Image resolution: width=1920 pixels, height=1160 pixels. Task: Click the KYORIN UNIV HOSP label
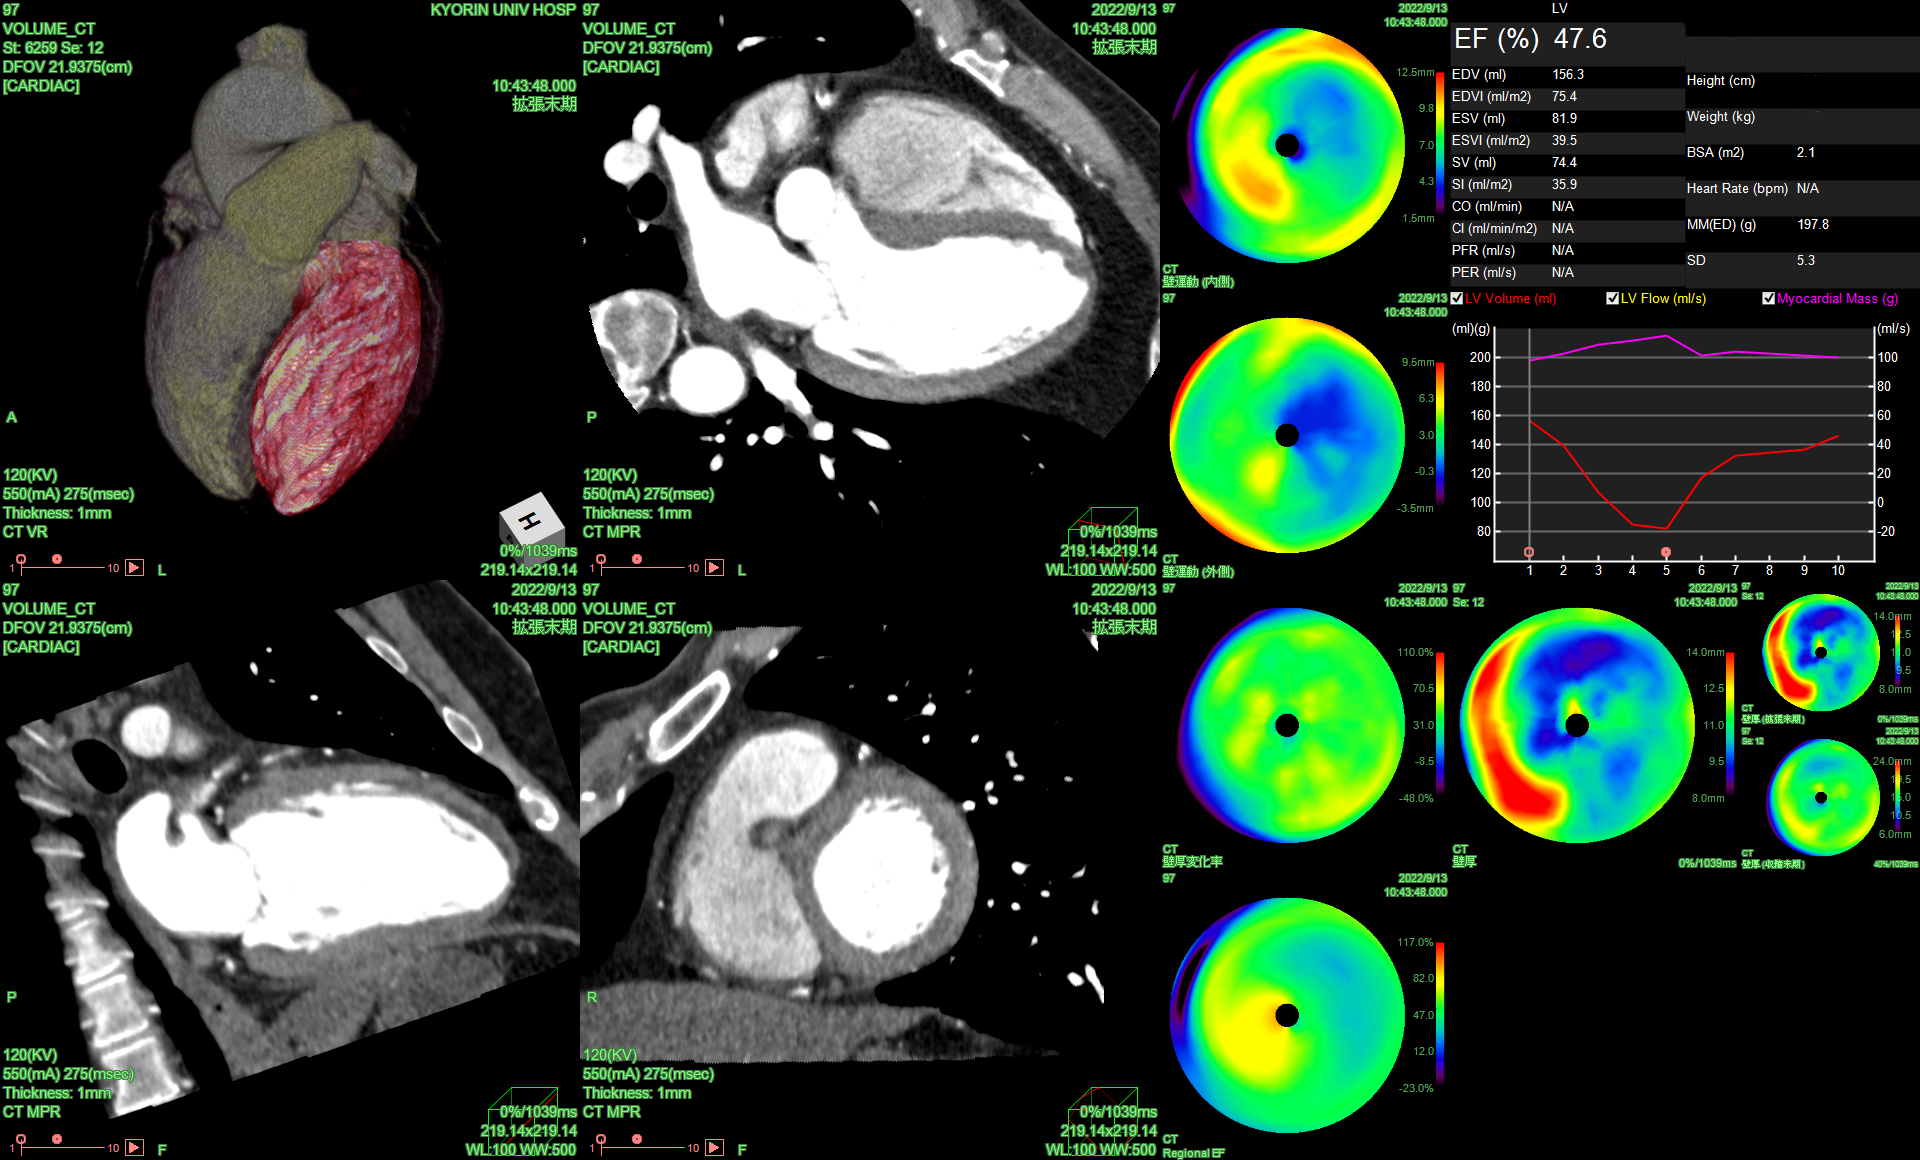pyautogui.click(x=503, y=10)
